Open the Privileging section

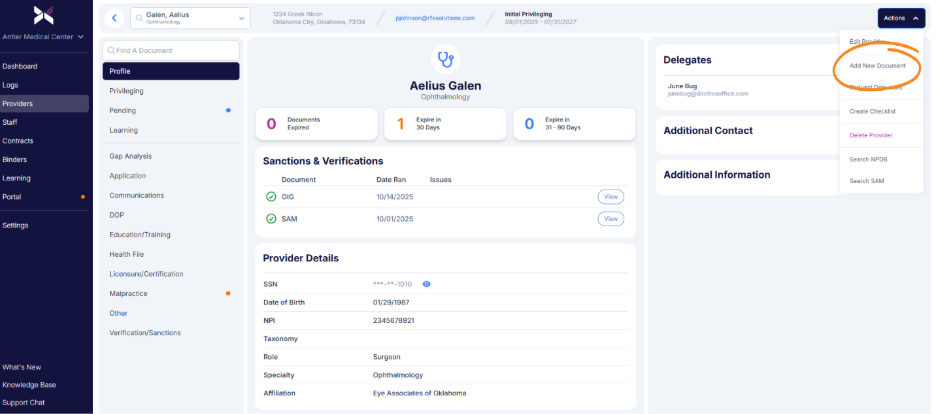(126, 91)
